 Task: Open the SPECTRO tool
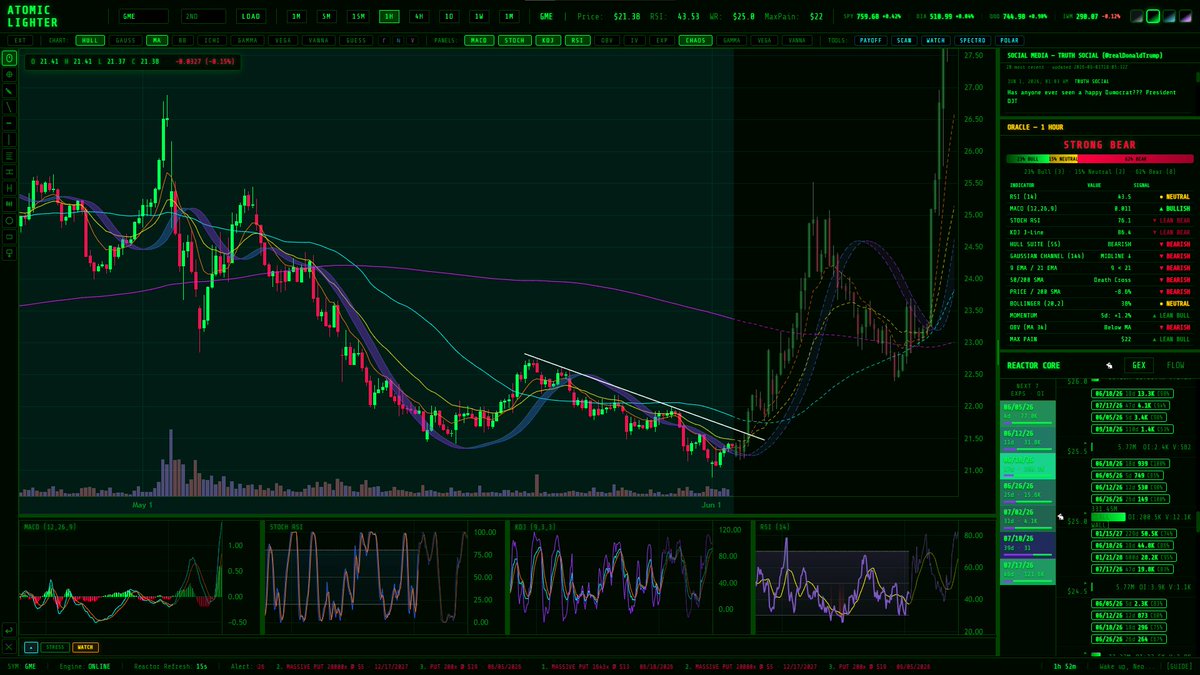[973, 40]
